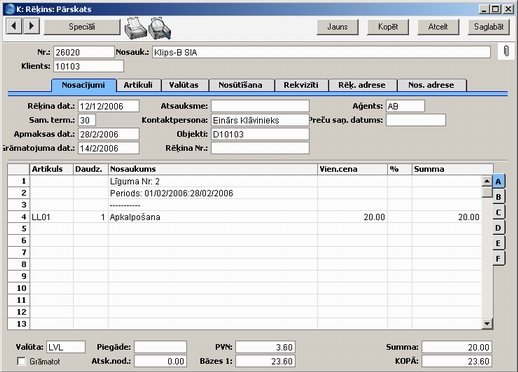Image resolution: width=518 pixels, height=372 pixels.
Task: Open the Valūtas tab
Action: 184,85
